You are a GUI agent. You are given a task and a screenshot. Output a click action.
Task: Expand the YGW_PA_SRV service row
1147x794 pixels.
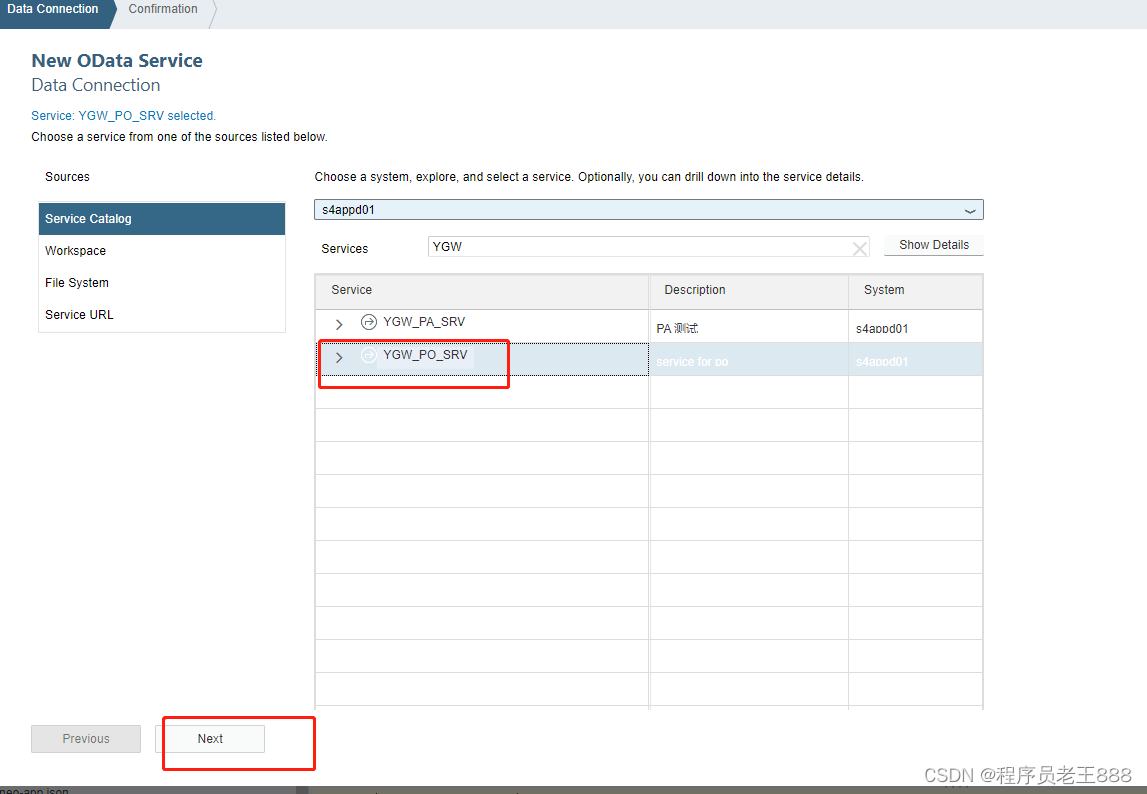[339, 324]
